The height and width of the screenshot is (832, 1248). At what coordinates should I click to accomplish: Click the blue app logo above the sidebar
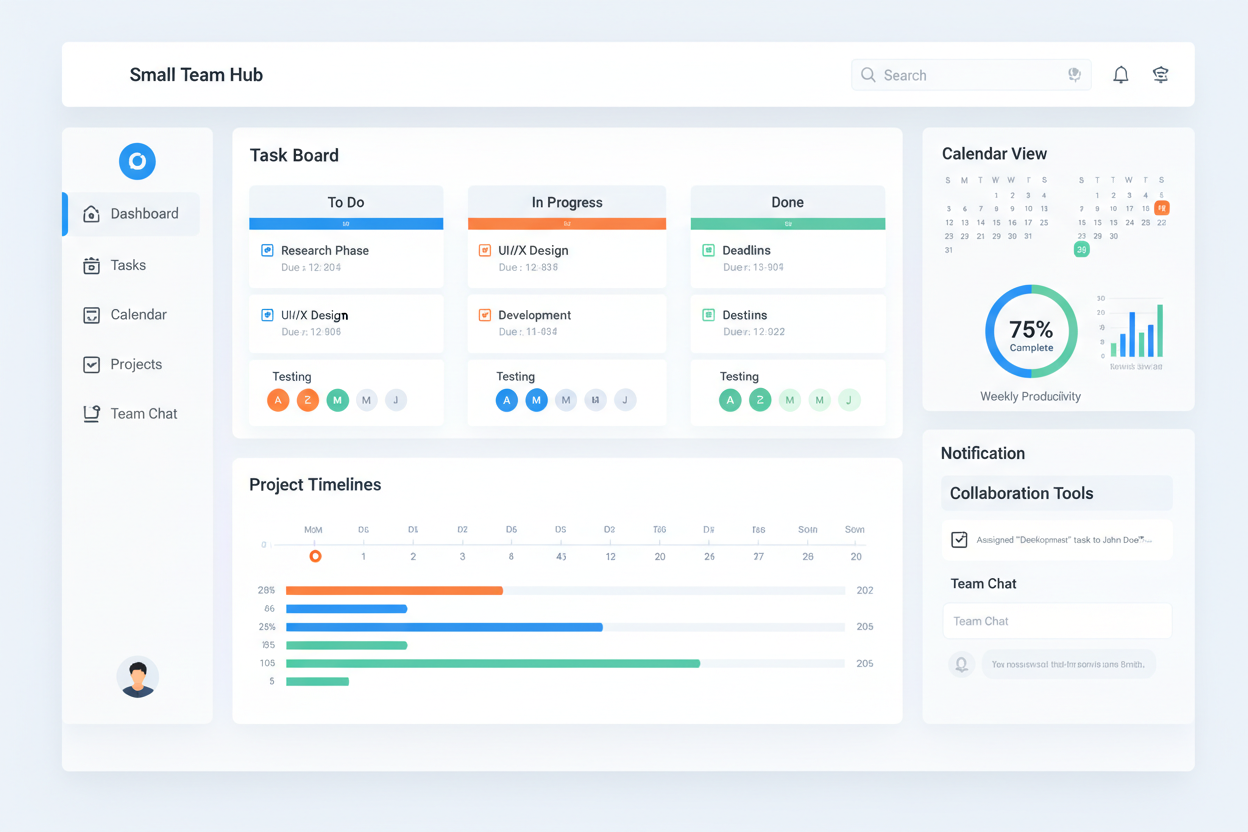click(137, 161)
